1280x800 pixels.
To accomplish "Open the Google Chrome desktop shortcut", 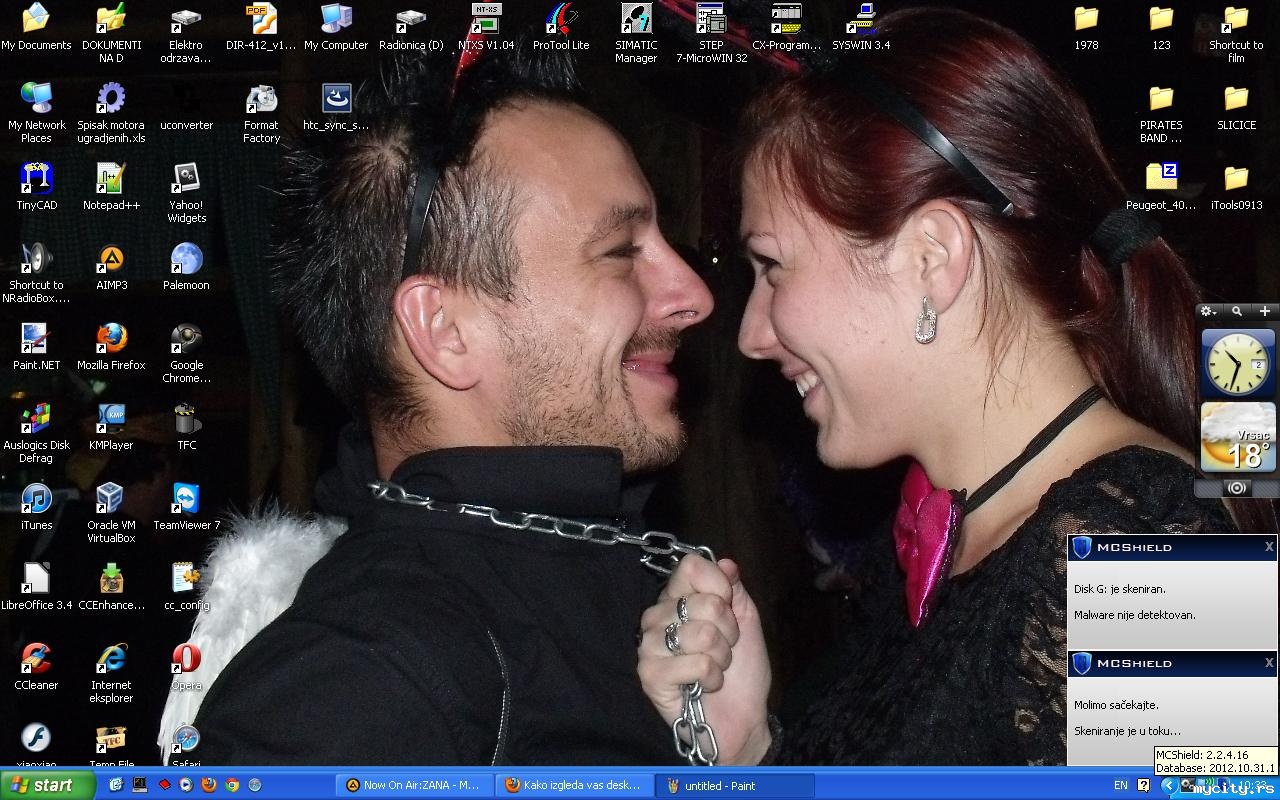I will pyautogui.click(x=186, y=340).
